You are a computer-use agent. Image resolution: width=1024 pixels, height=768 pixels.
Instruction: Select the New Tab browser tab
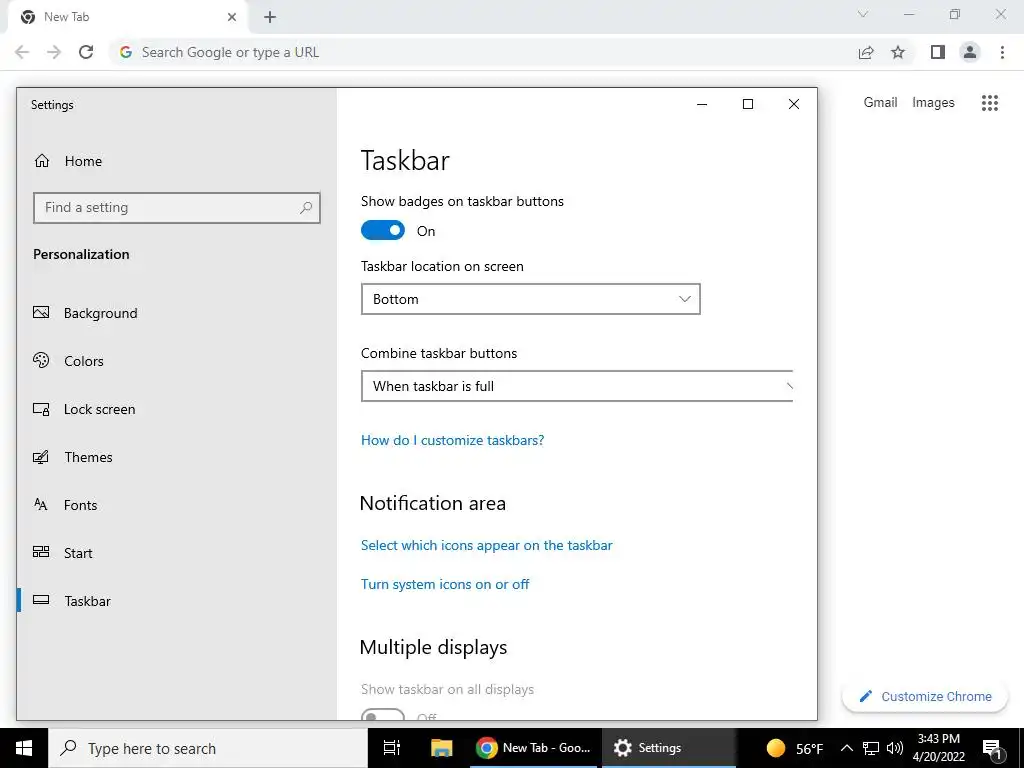(x=127, y=18)
